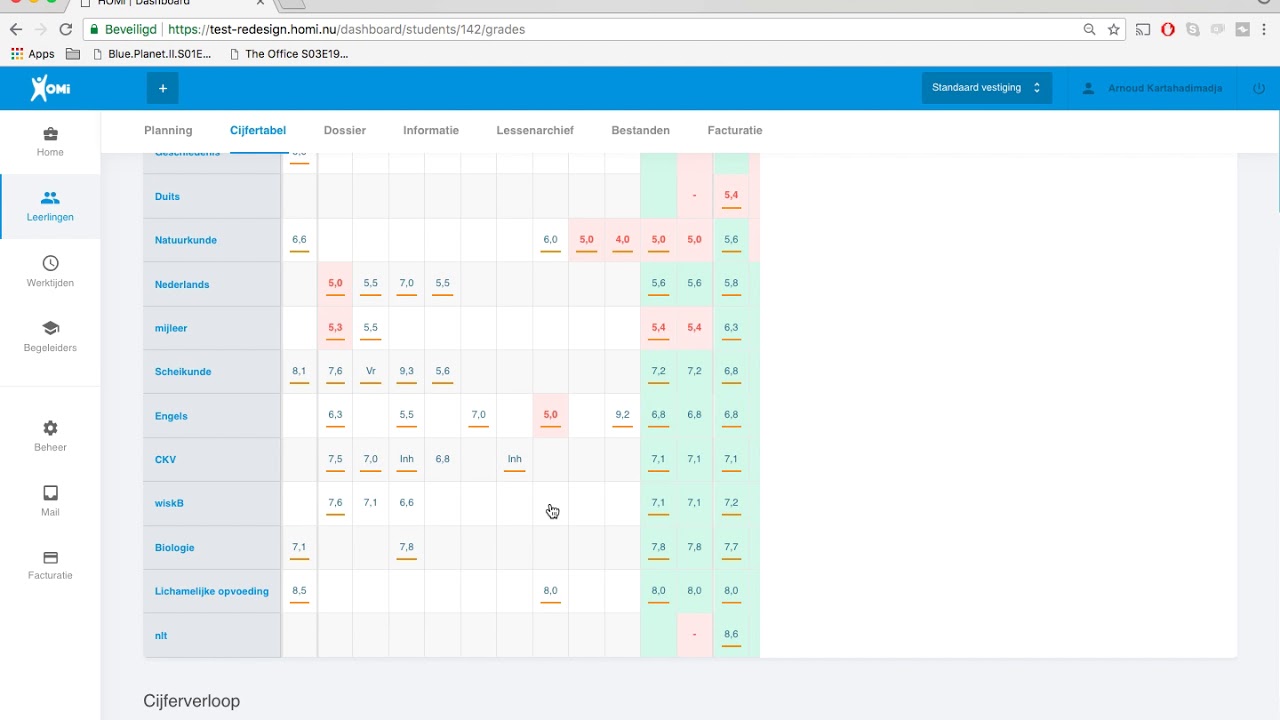Image resolution: width=1280 pixels, height=720 pixels.
Task: Click Lichamelijke opvoeding subject link
Action: (x=212, y=591)
